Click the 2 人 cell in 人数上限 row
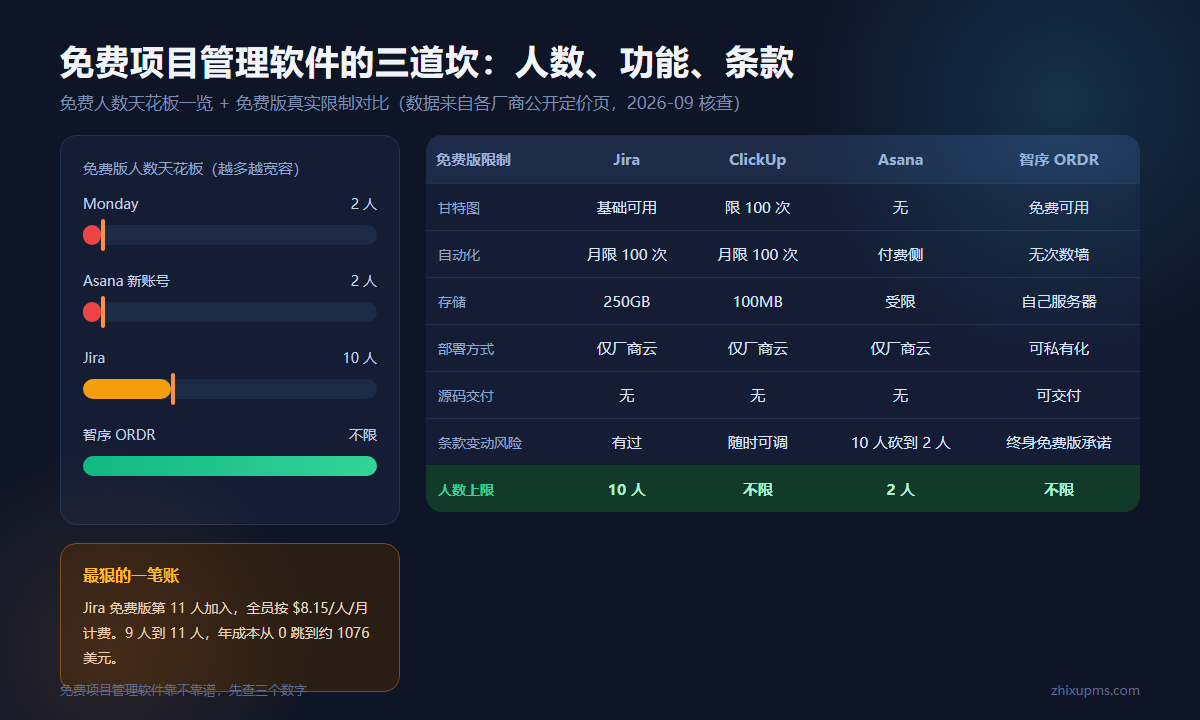Viewport: 1200px width, 720px height. coord(901,490)
